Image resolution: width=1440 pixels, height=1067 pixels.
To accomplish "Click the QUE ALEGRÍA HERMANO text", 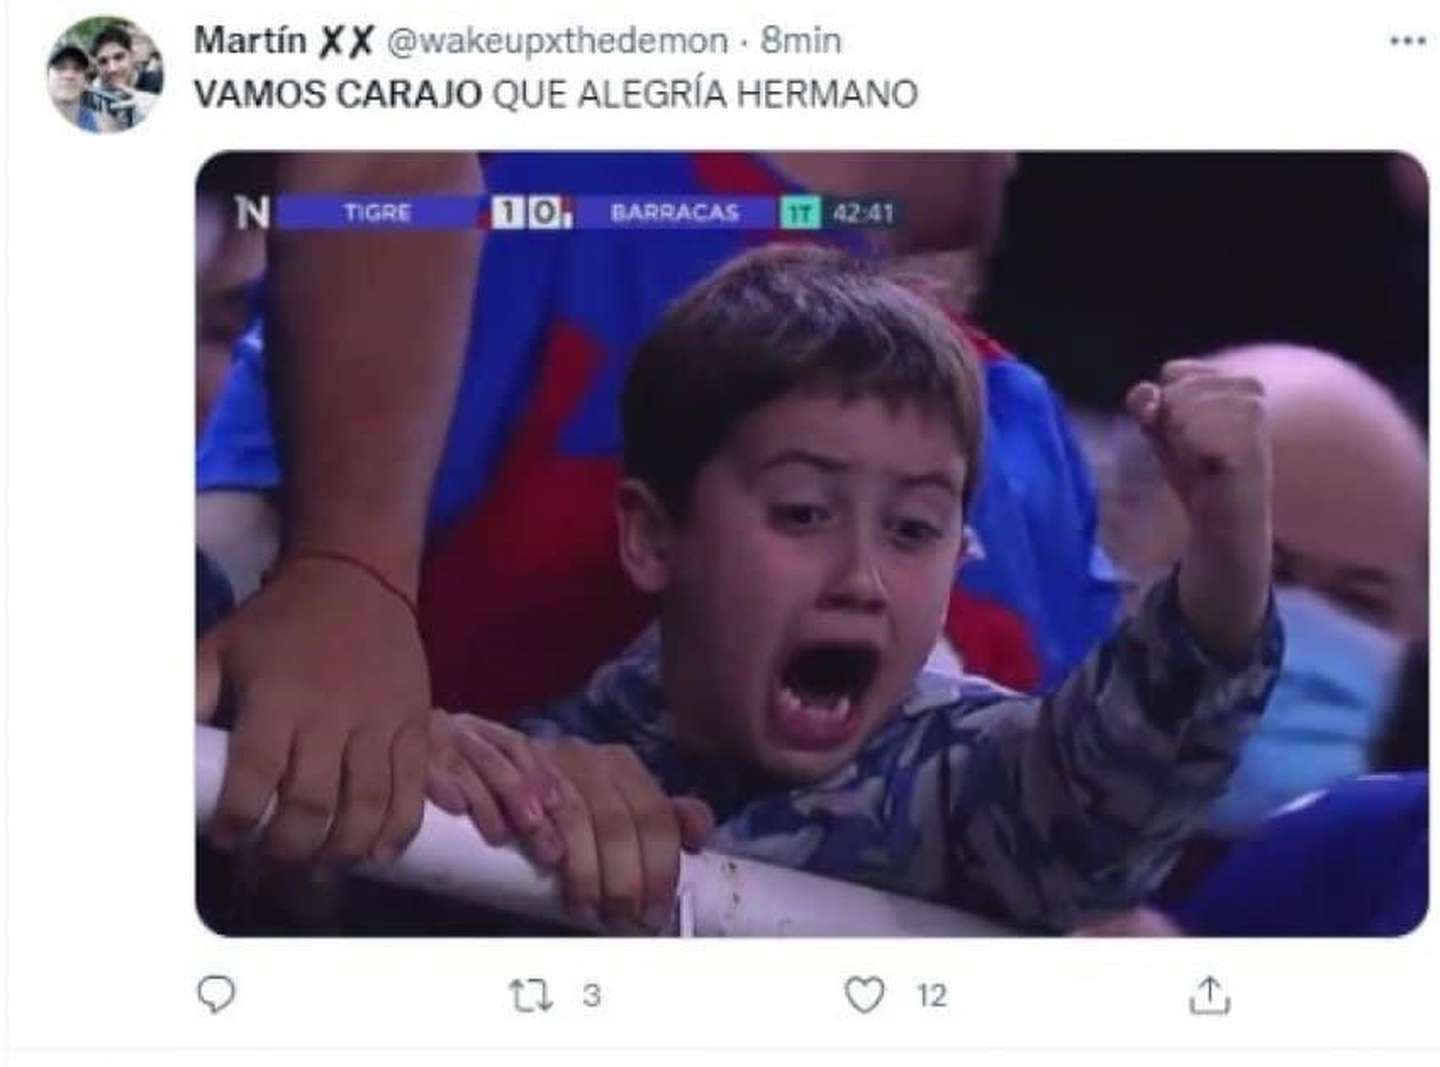I will [705, 94].
